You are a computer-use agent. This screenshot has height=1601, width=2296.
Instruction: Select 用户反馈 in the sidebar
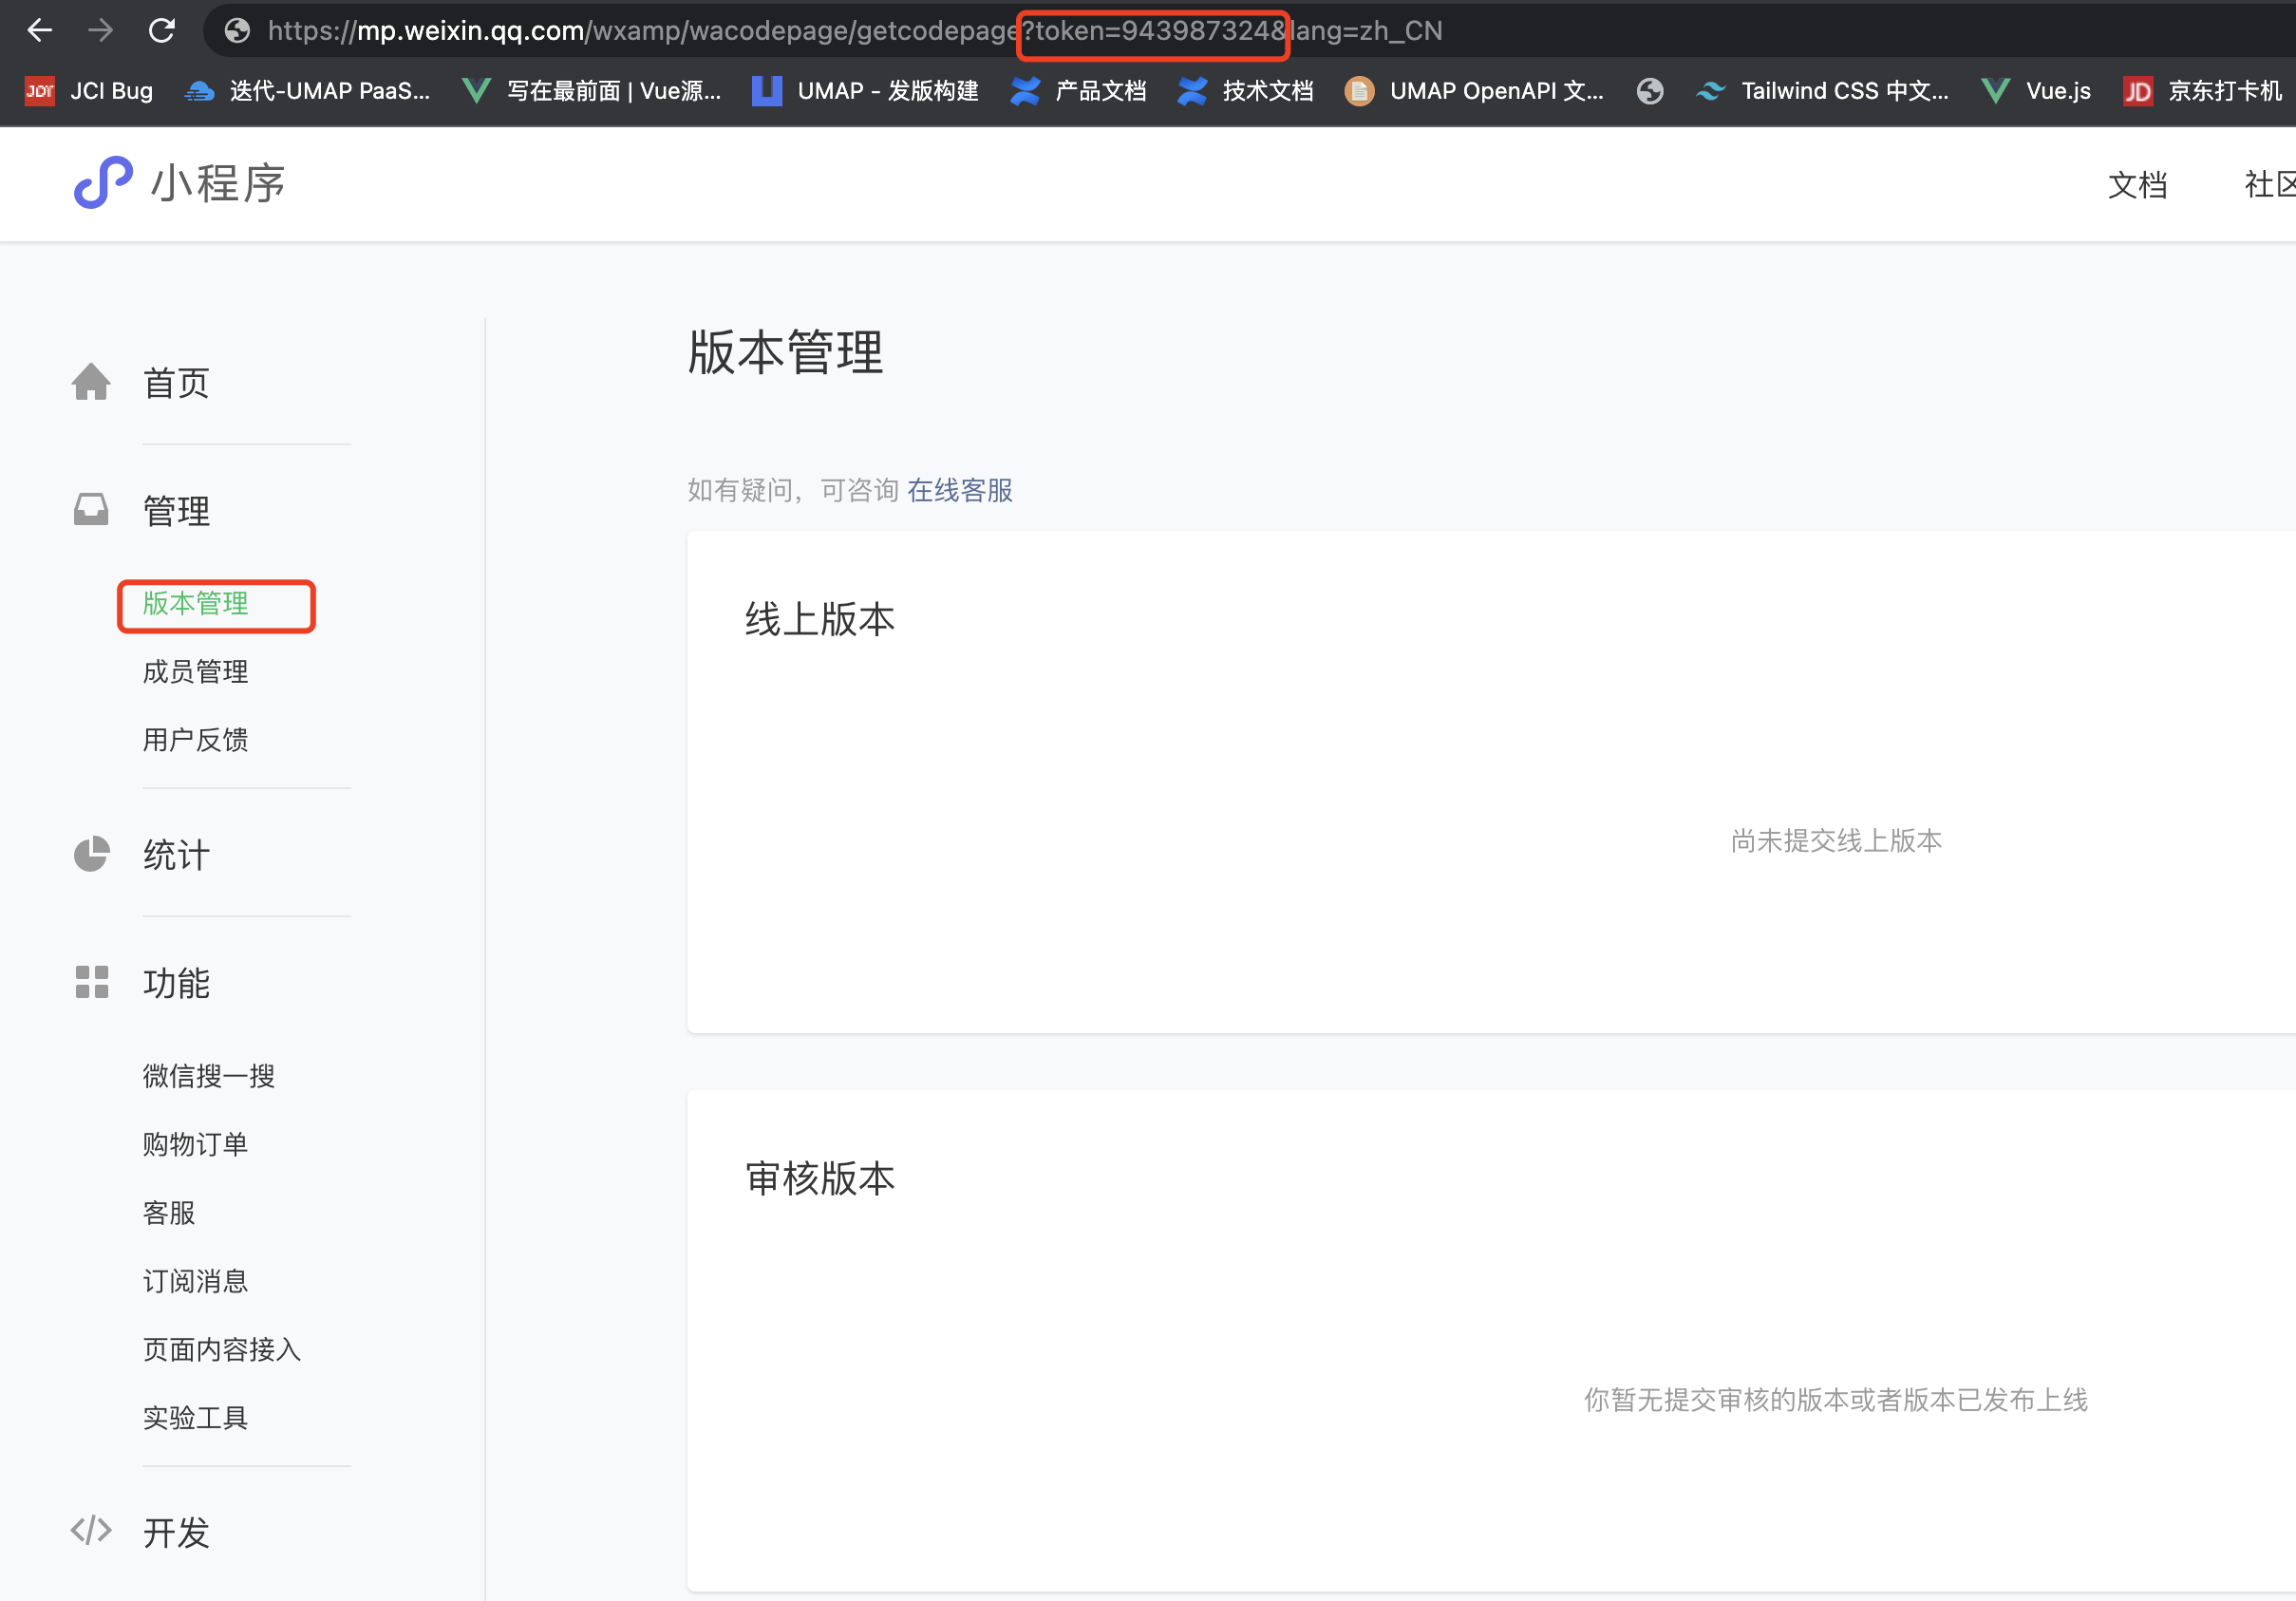[x=195, y=740]
